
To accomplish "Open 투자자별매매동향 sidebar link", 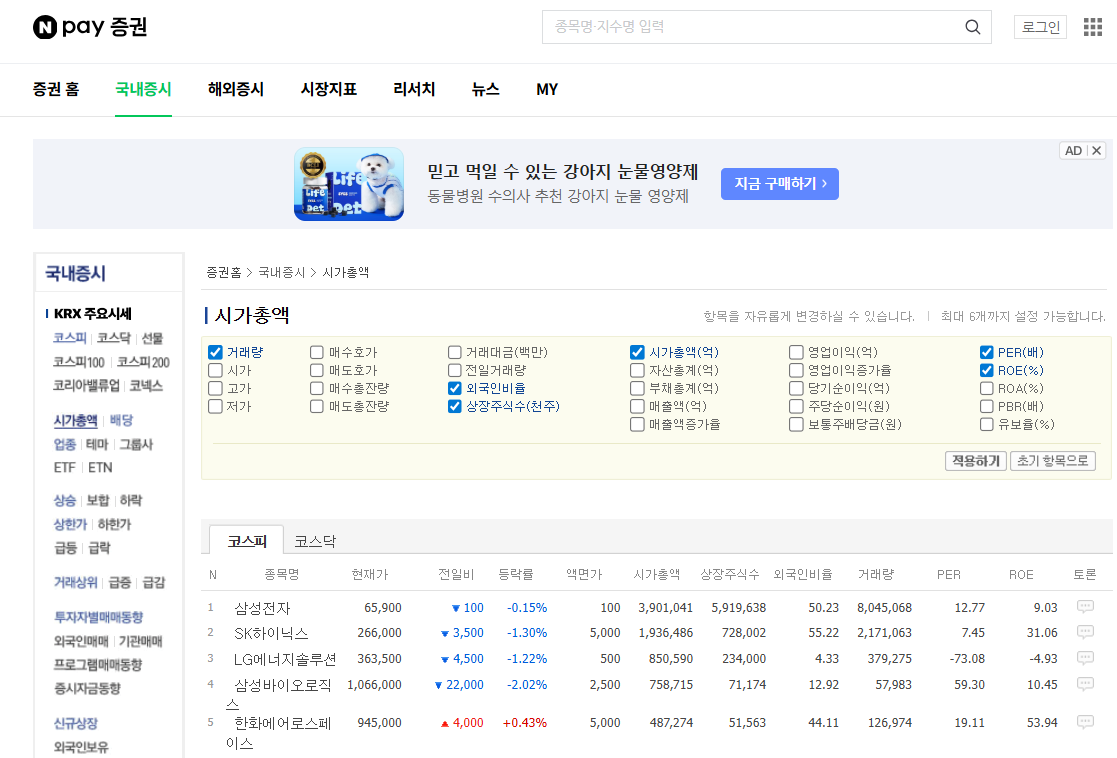I will pyautogui.click(x=98, y=617).
